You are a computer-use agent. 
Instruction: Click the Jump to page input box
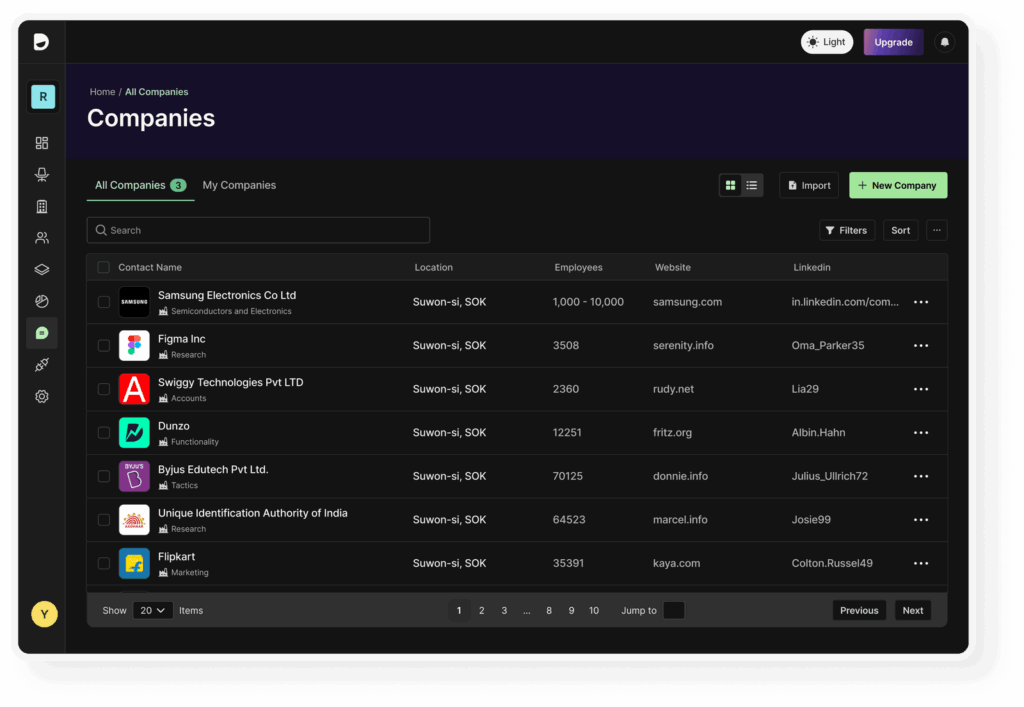tap(673, 610)
